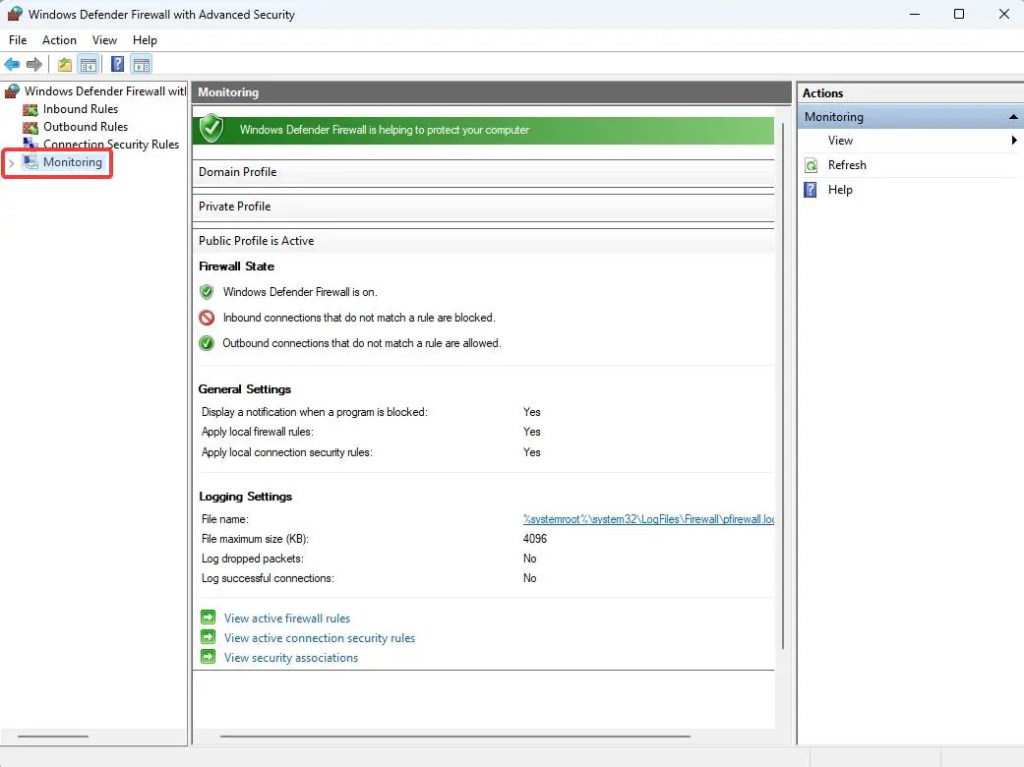Click green arrow icon beside View security associations
This screenshot has width=1024, height=767.
[208, 657]
